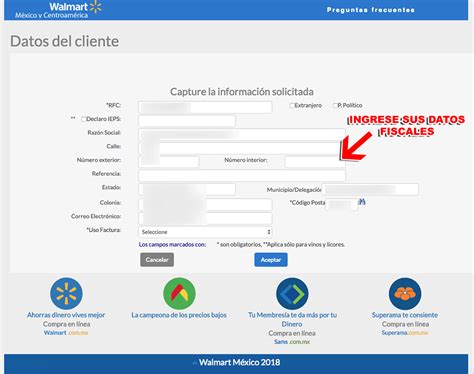The height and width of the screenshot is (374, 474).
Task: Open Ahorras dinero vives mejor link
Action: [66, 315]
